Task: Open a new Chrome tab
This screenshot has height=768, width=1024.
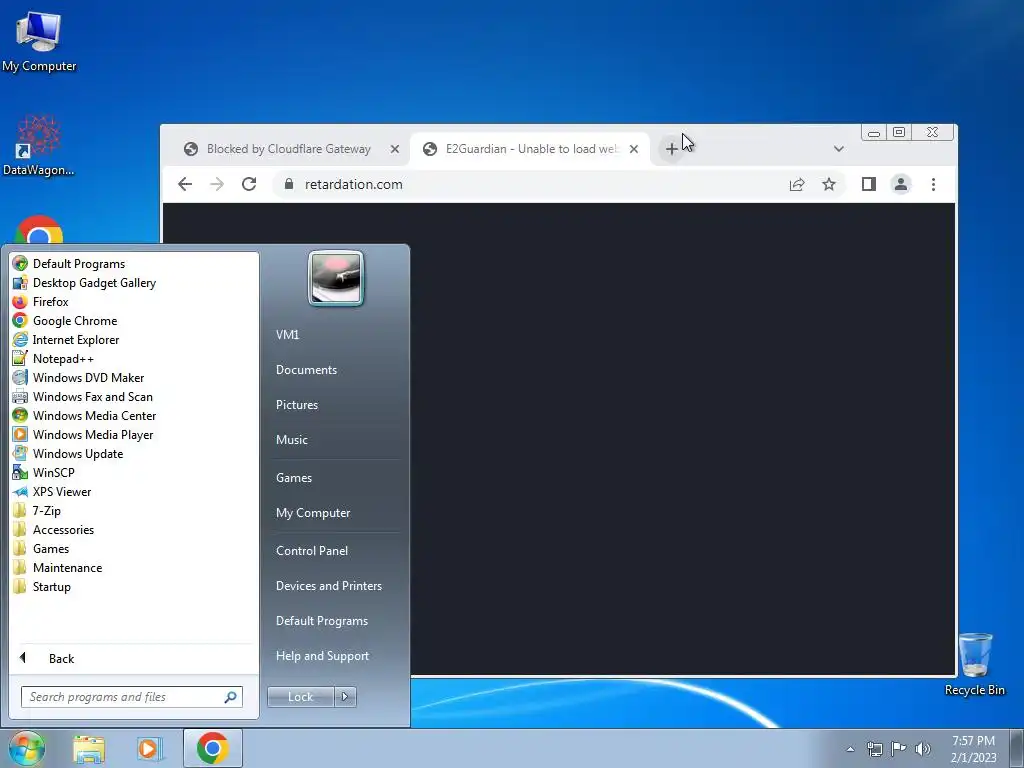Action: [x=671, y=149]
